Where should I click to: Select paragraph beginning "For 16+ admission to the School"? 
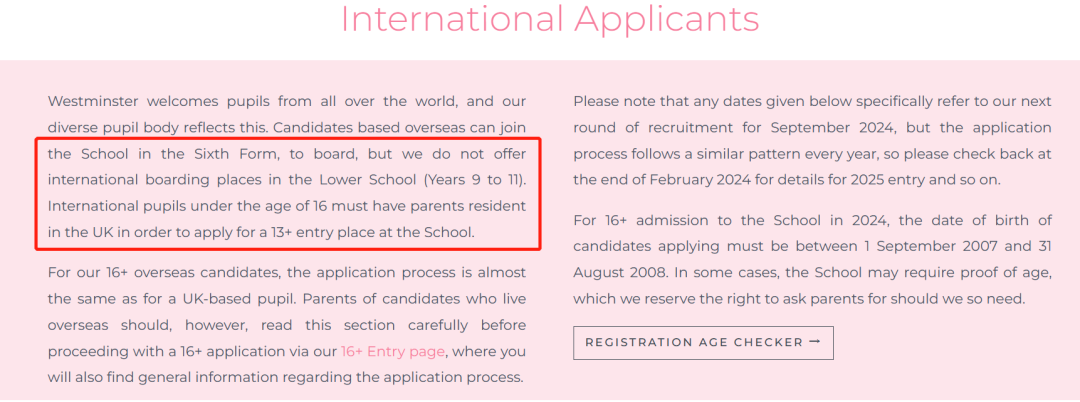(812, 260)
